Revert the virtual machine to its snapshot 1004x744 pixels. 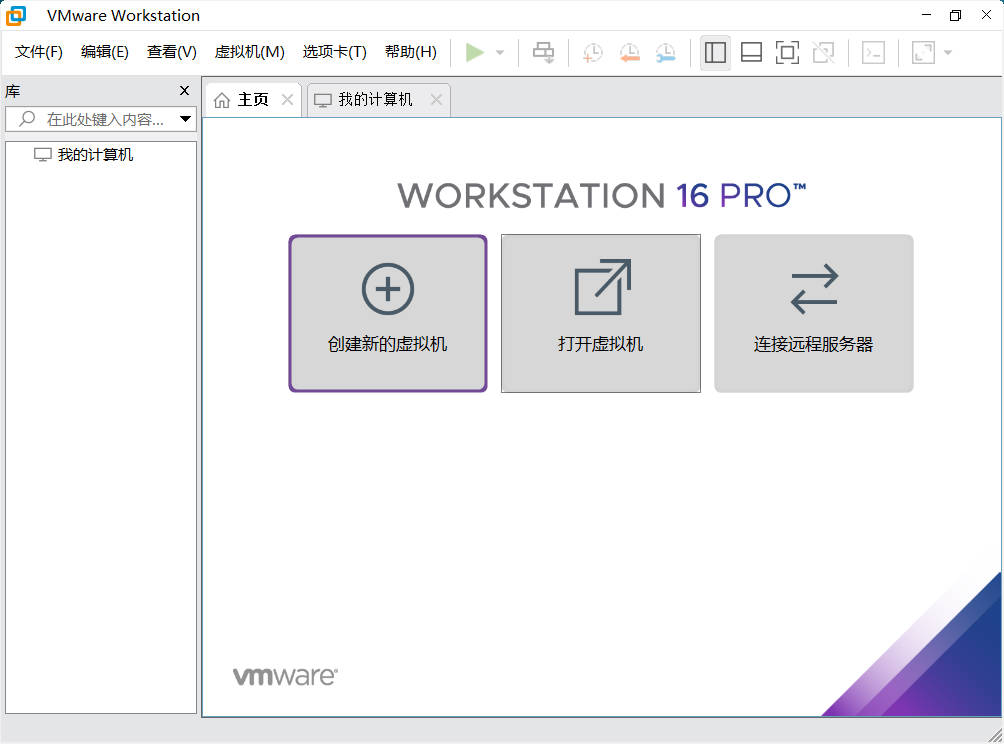[629, 52]
